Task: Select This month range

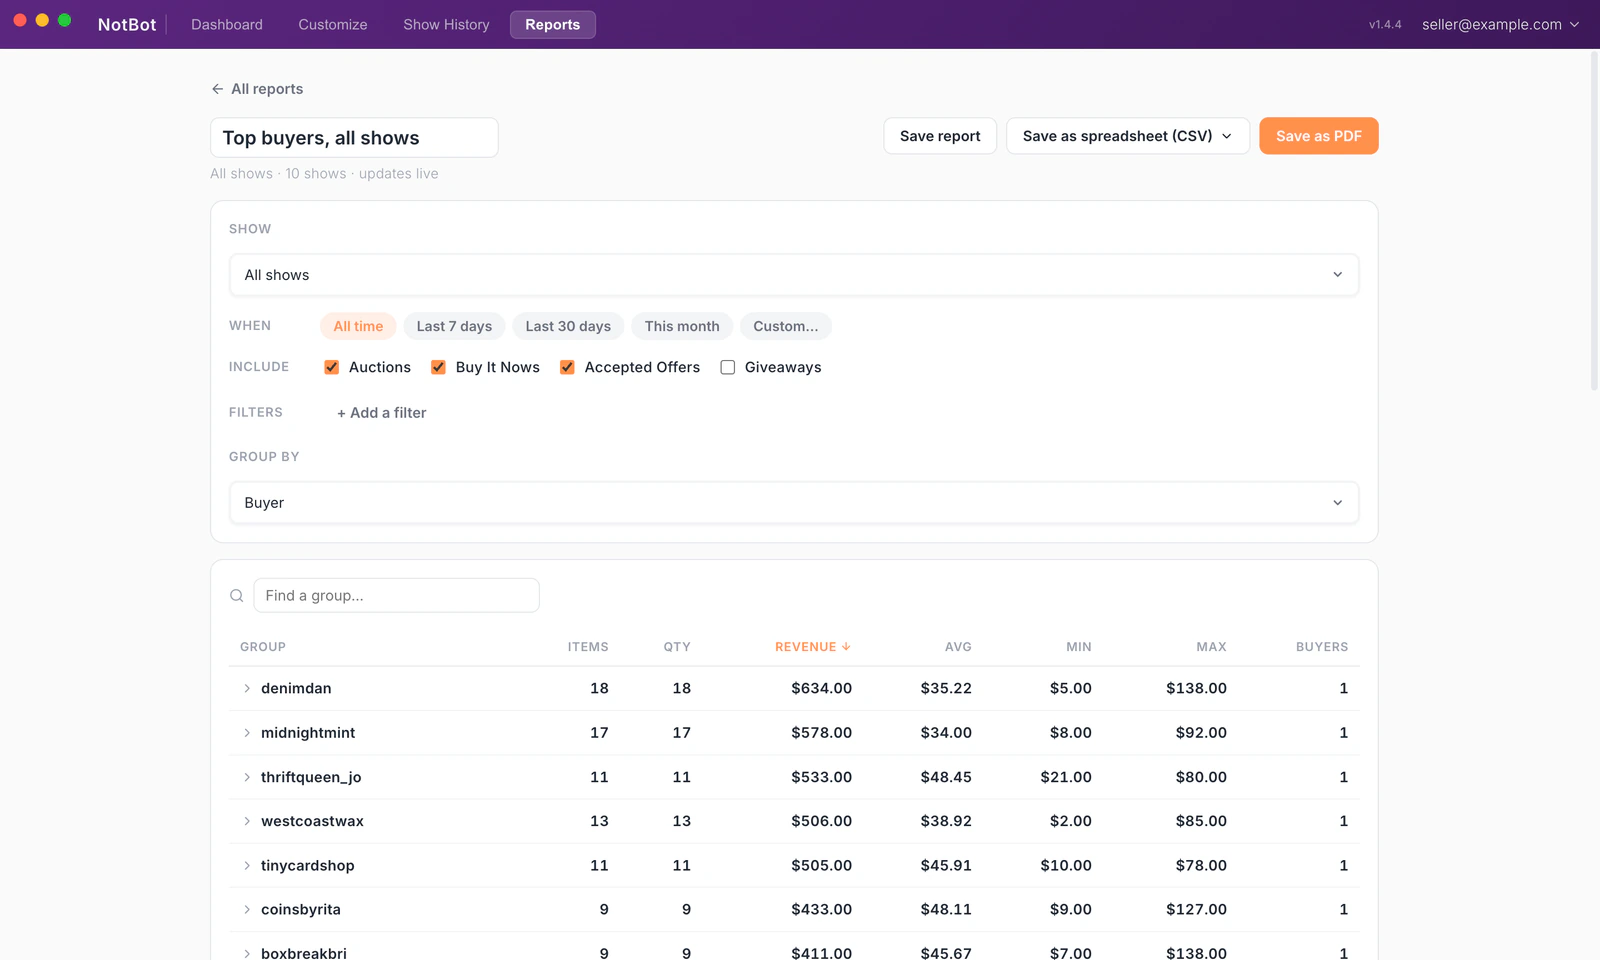Action: pos(682,326)
